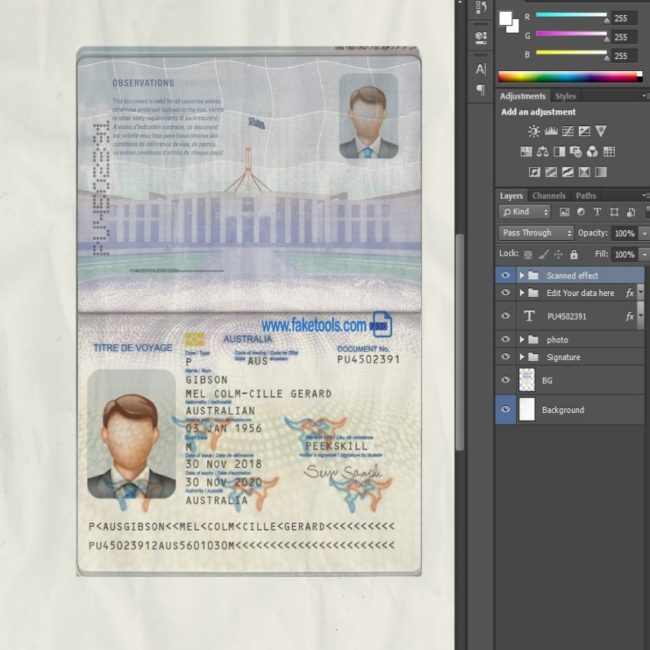Screen dimensions: 650x650
Task: Click the foreground color swatch
Action: 505,18
